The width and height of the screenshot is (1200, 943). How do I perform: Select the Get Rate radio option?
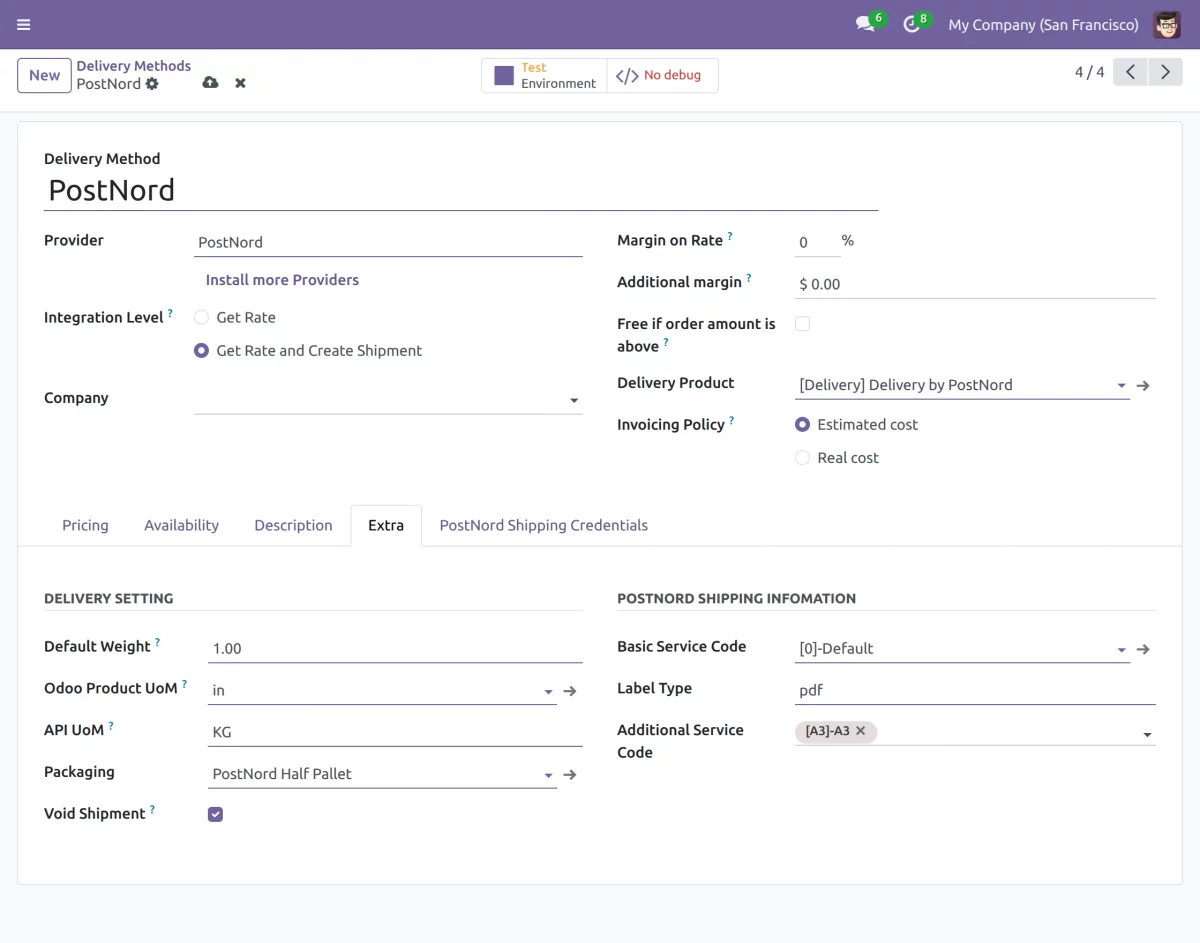click(201, 317)
